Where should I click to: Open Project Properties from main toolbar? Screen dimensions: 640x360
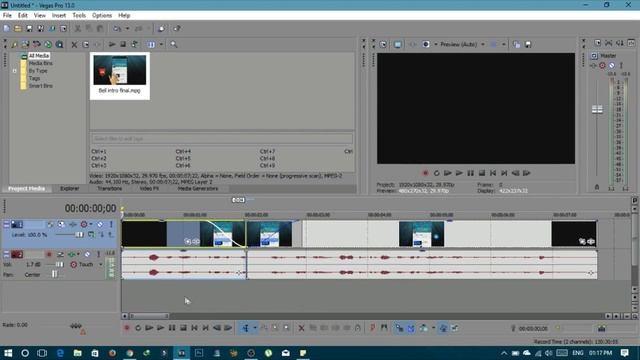point(64,29)
